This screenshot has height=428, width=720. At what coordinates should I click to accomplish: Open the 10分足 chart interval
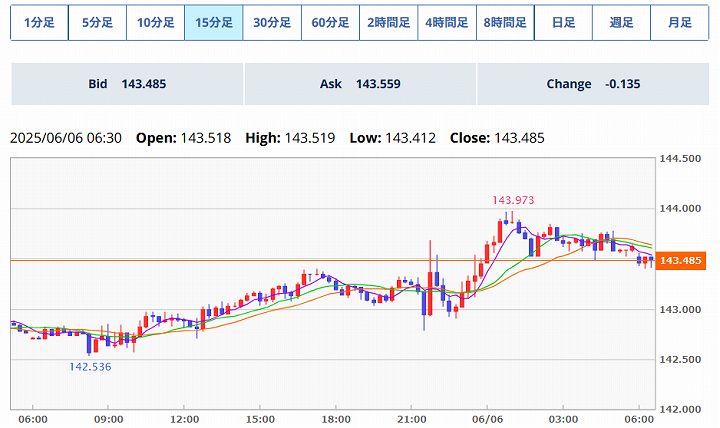(155, 22)
